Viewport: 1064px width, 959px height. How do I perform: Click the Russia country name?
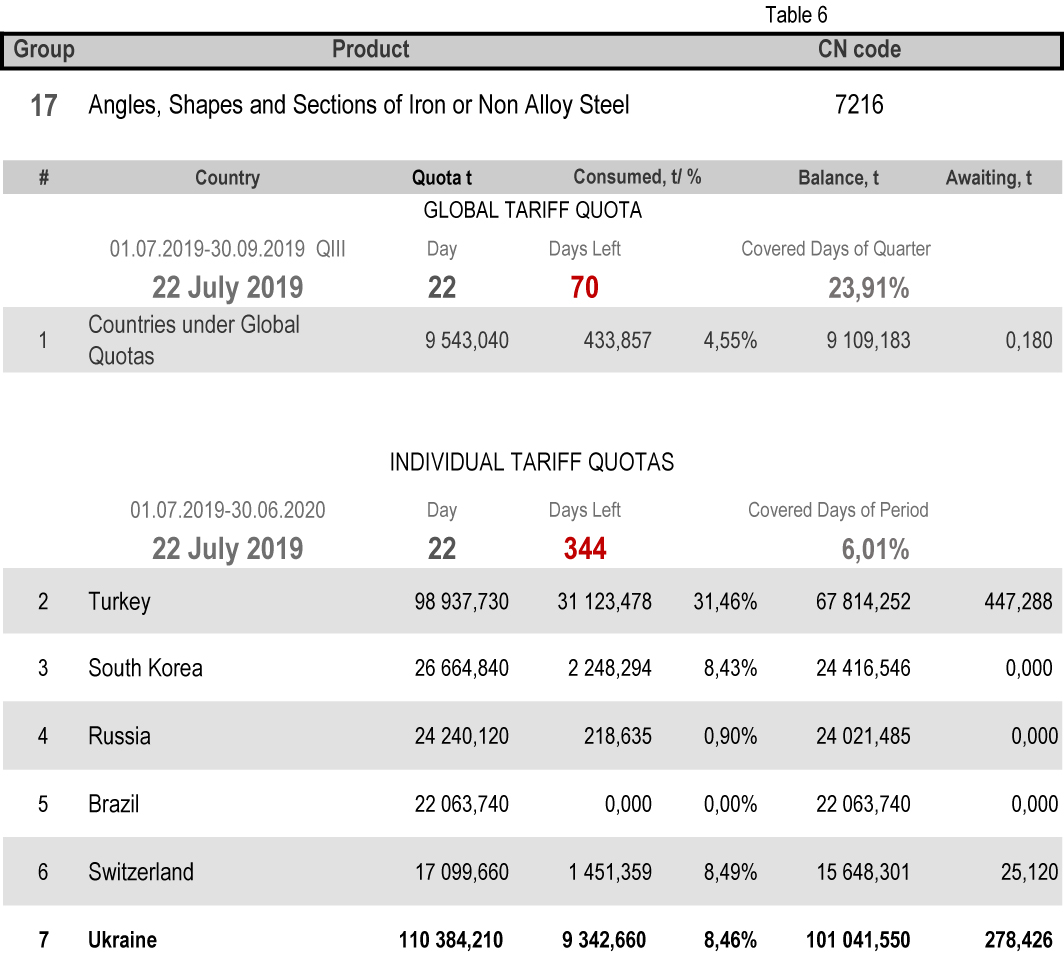[119, 736]
